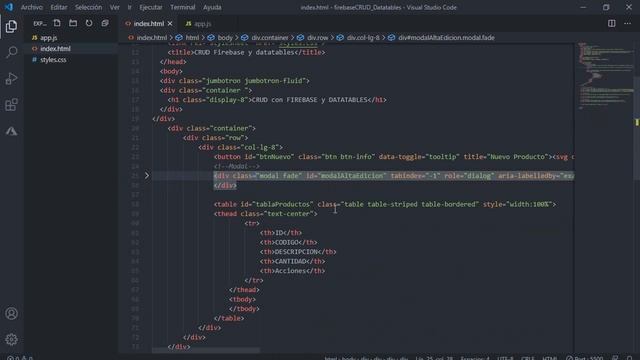Click the div.row breadcrumb segment
Image resolution: width=640 pixels, height=360 pixels.
tap(318, 38)
